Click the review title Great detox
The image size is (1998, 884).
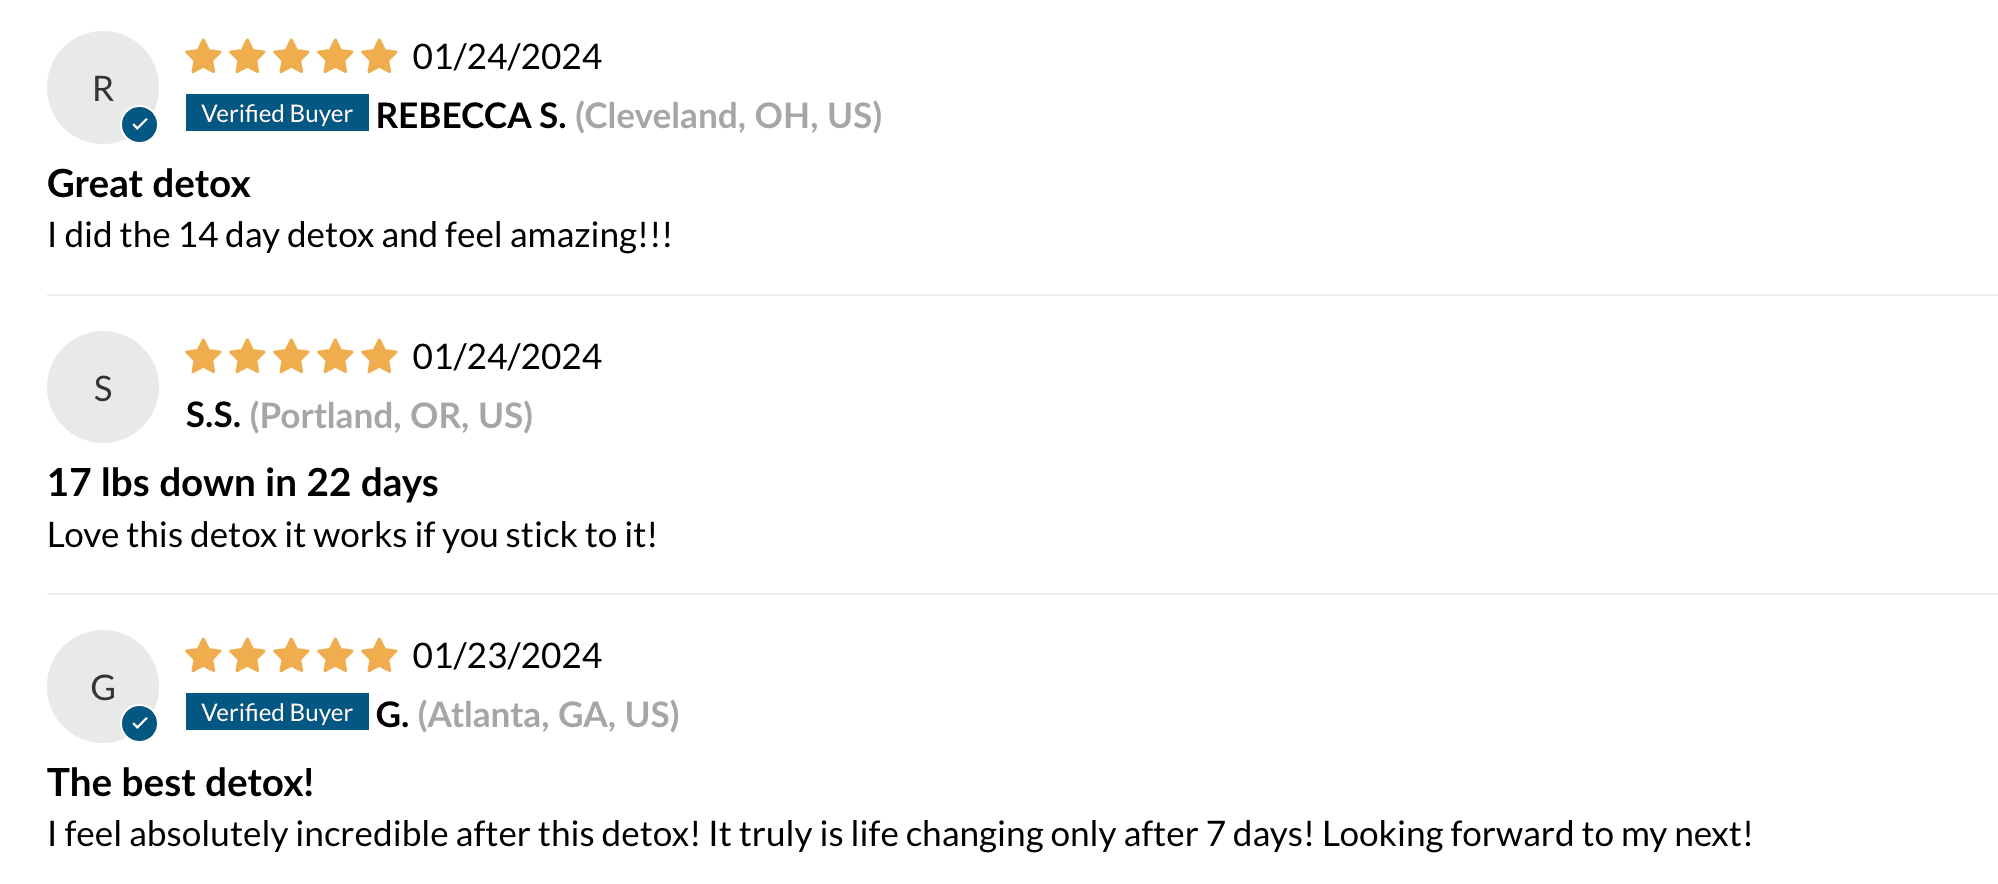pyautogui.click(x=149, y=183)
